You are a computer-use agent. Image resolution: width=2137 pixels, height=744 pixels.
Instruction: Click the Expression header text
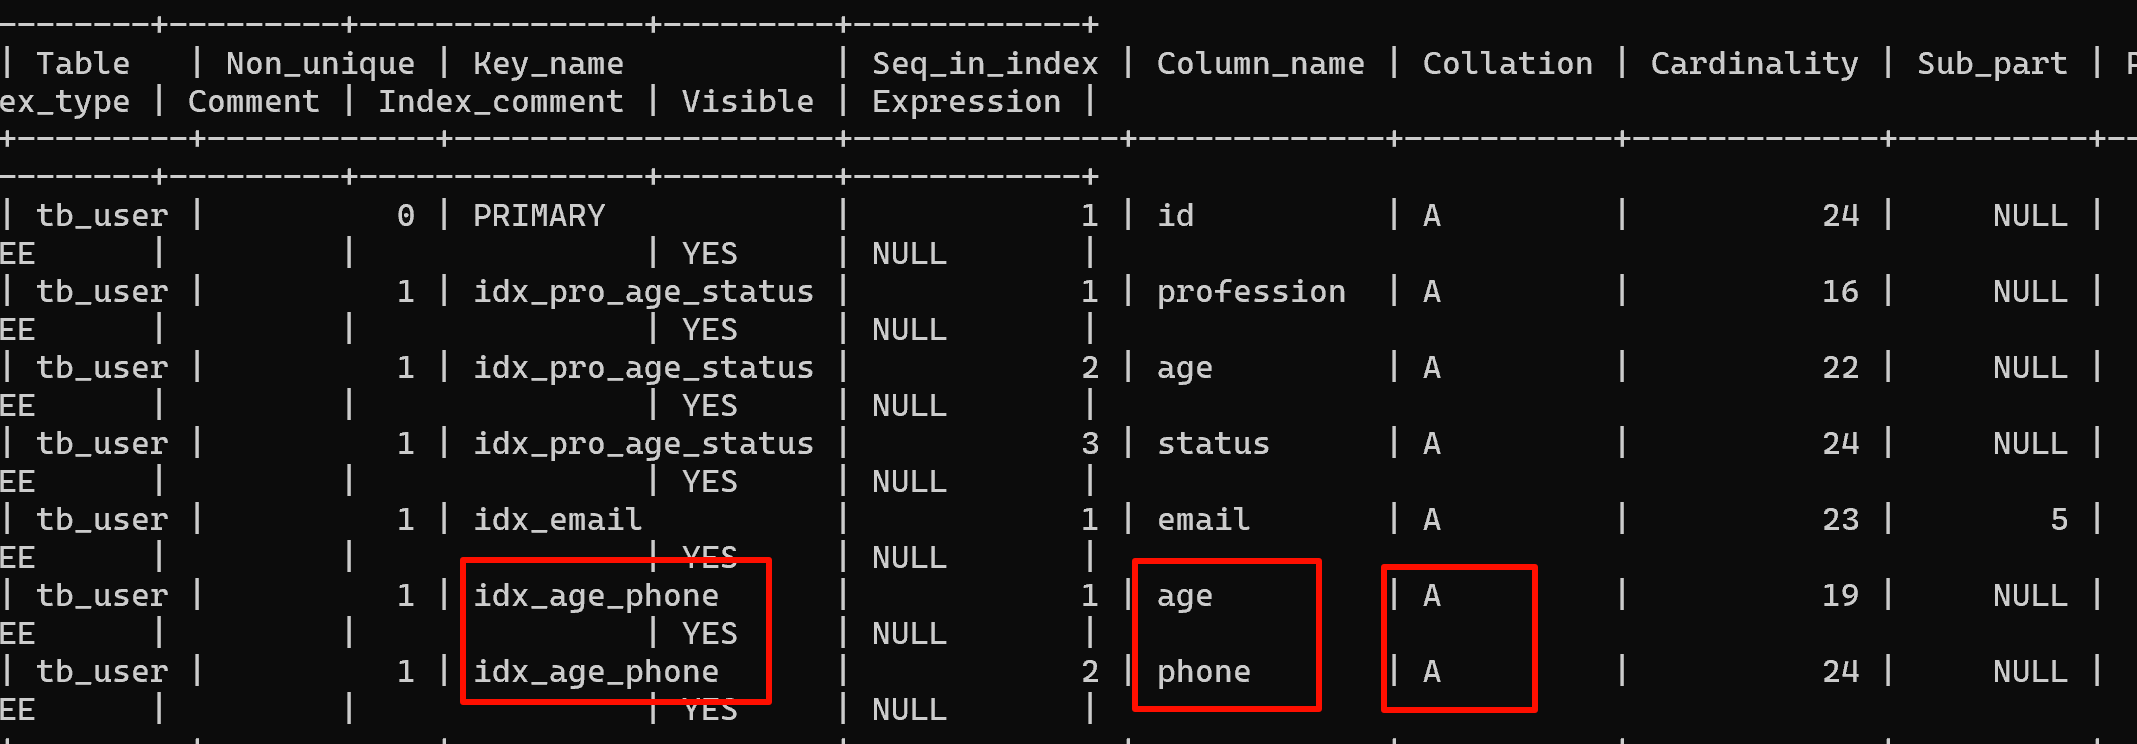coord(966,102)
